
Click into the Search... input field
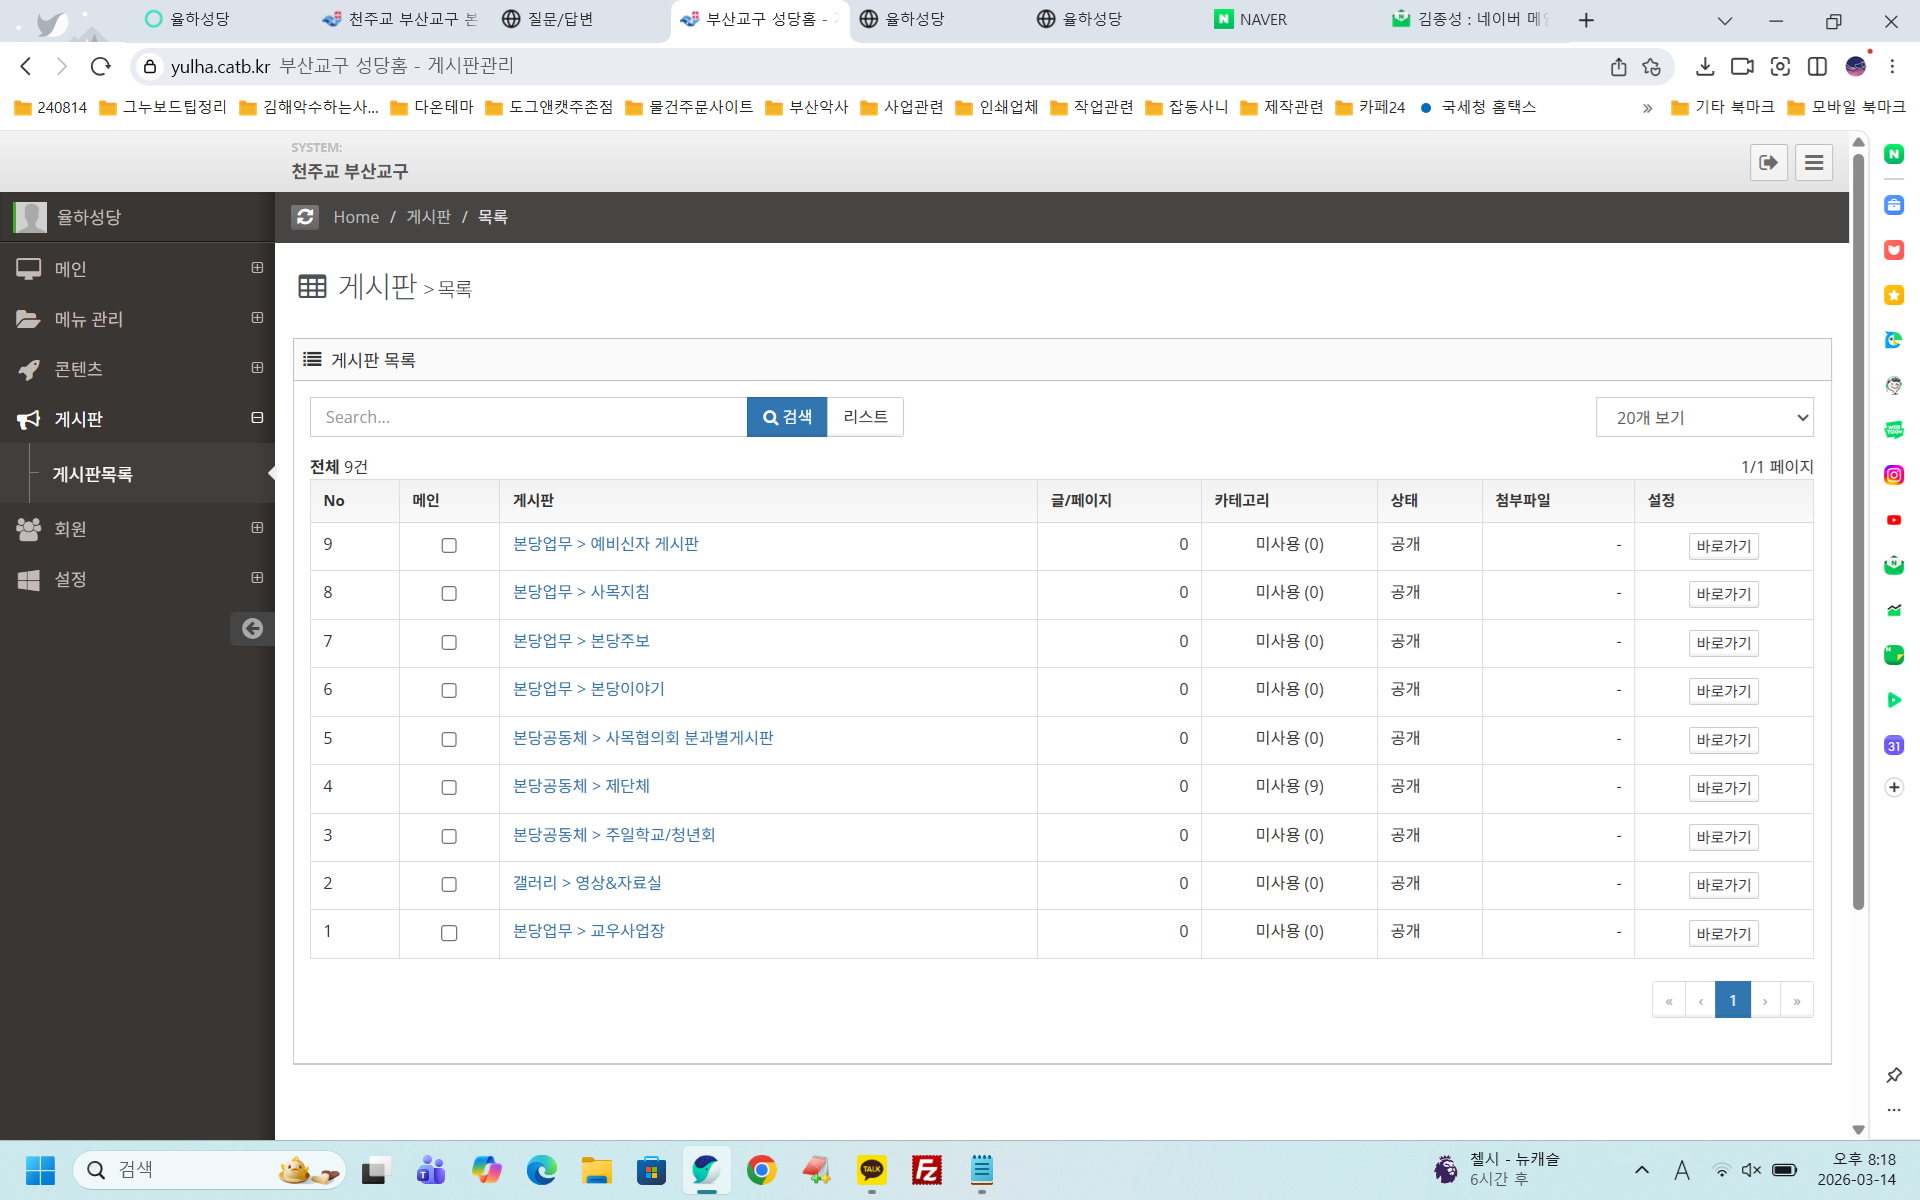tap(528, 417)
